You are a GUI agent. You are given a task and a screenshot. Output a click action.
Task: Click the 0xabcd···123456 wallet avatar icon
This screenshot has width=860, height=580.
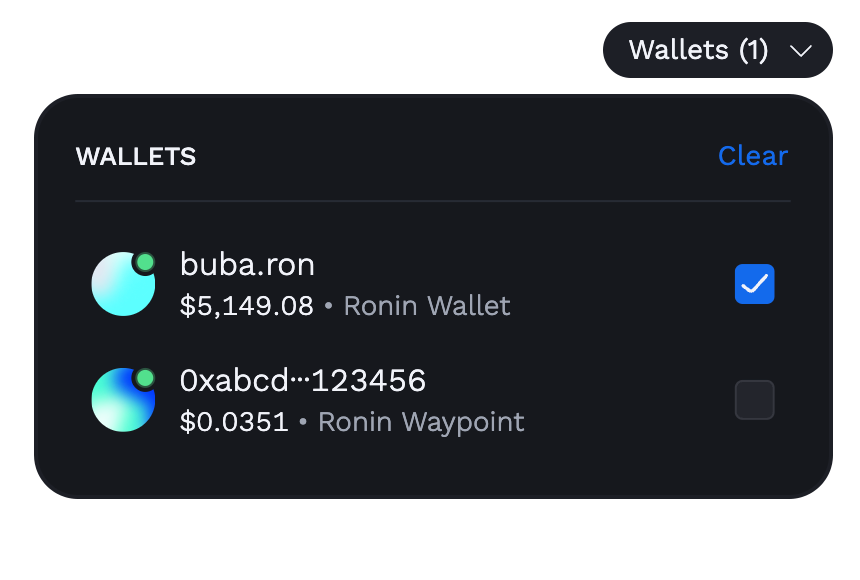coord(123,400)
